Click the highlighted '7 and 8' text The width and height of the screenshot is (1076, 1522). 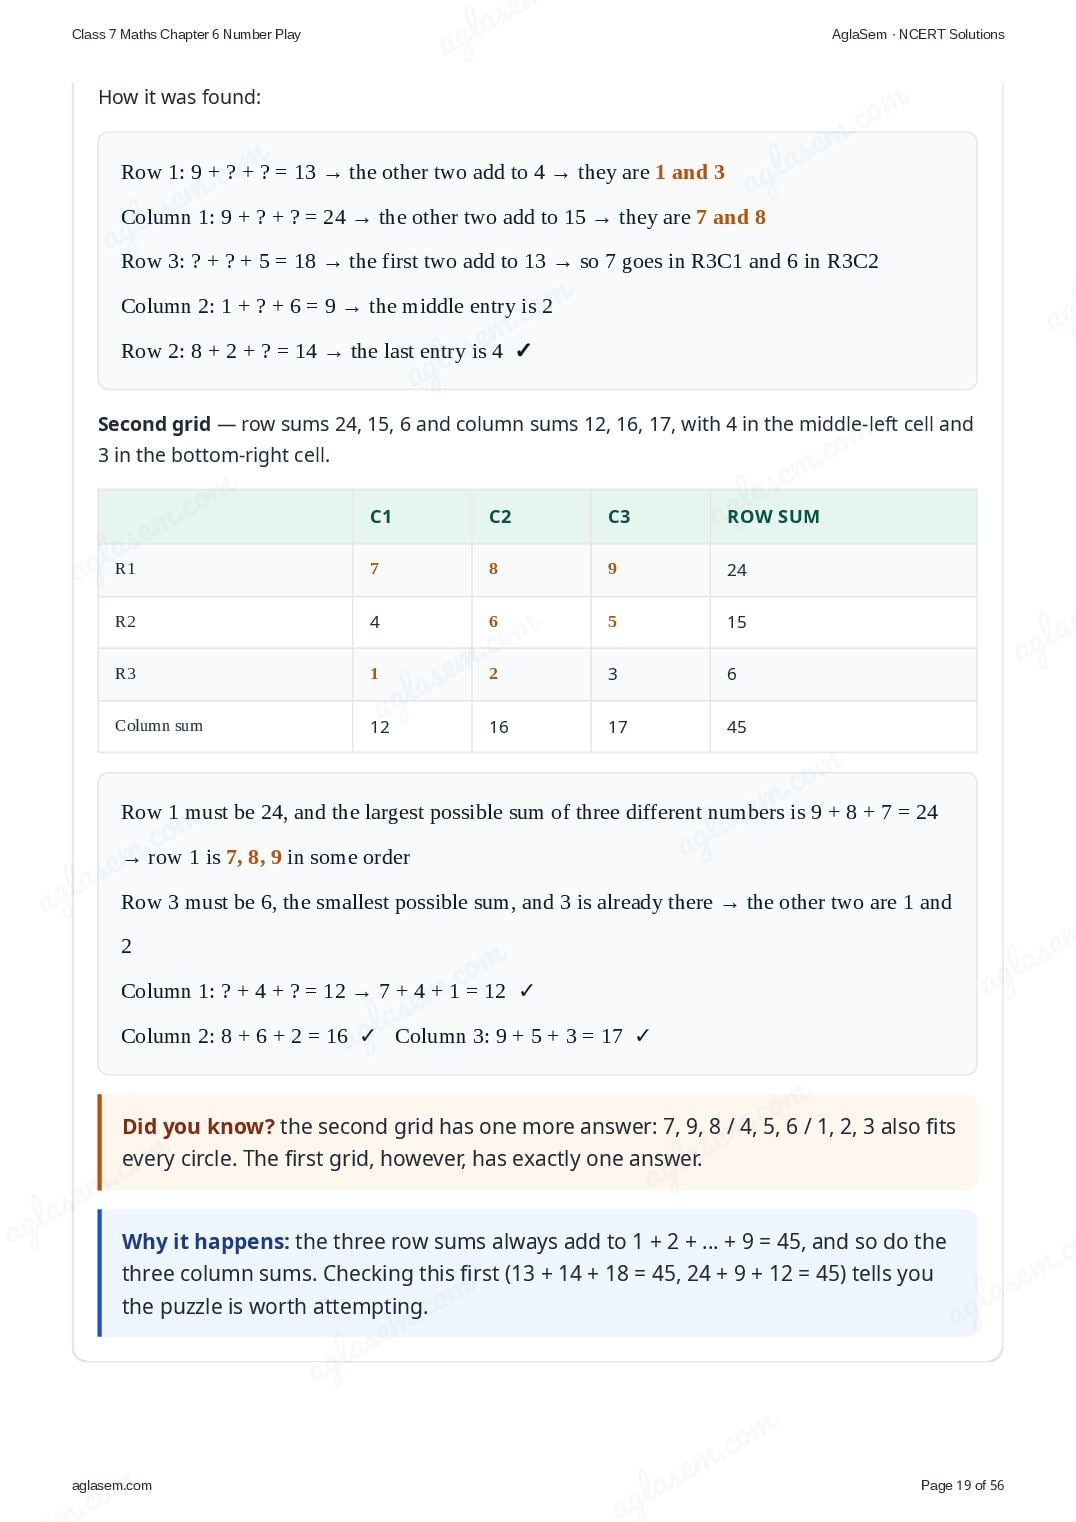click(x=731, y=217)
